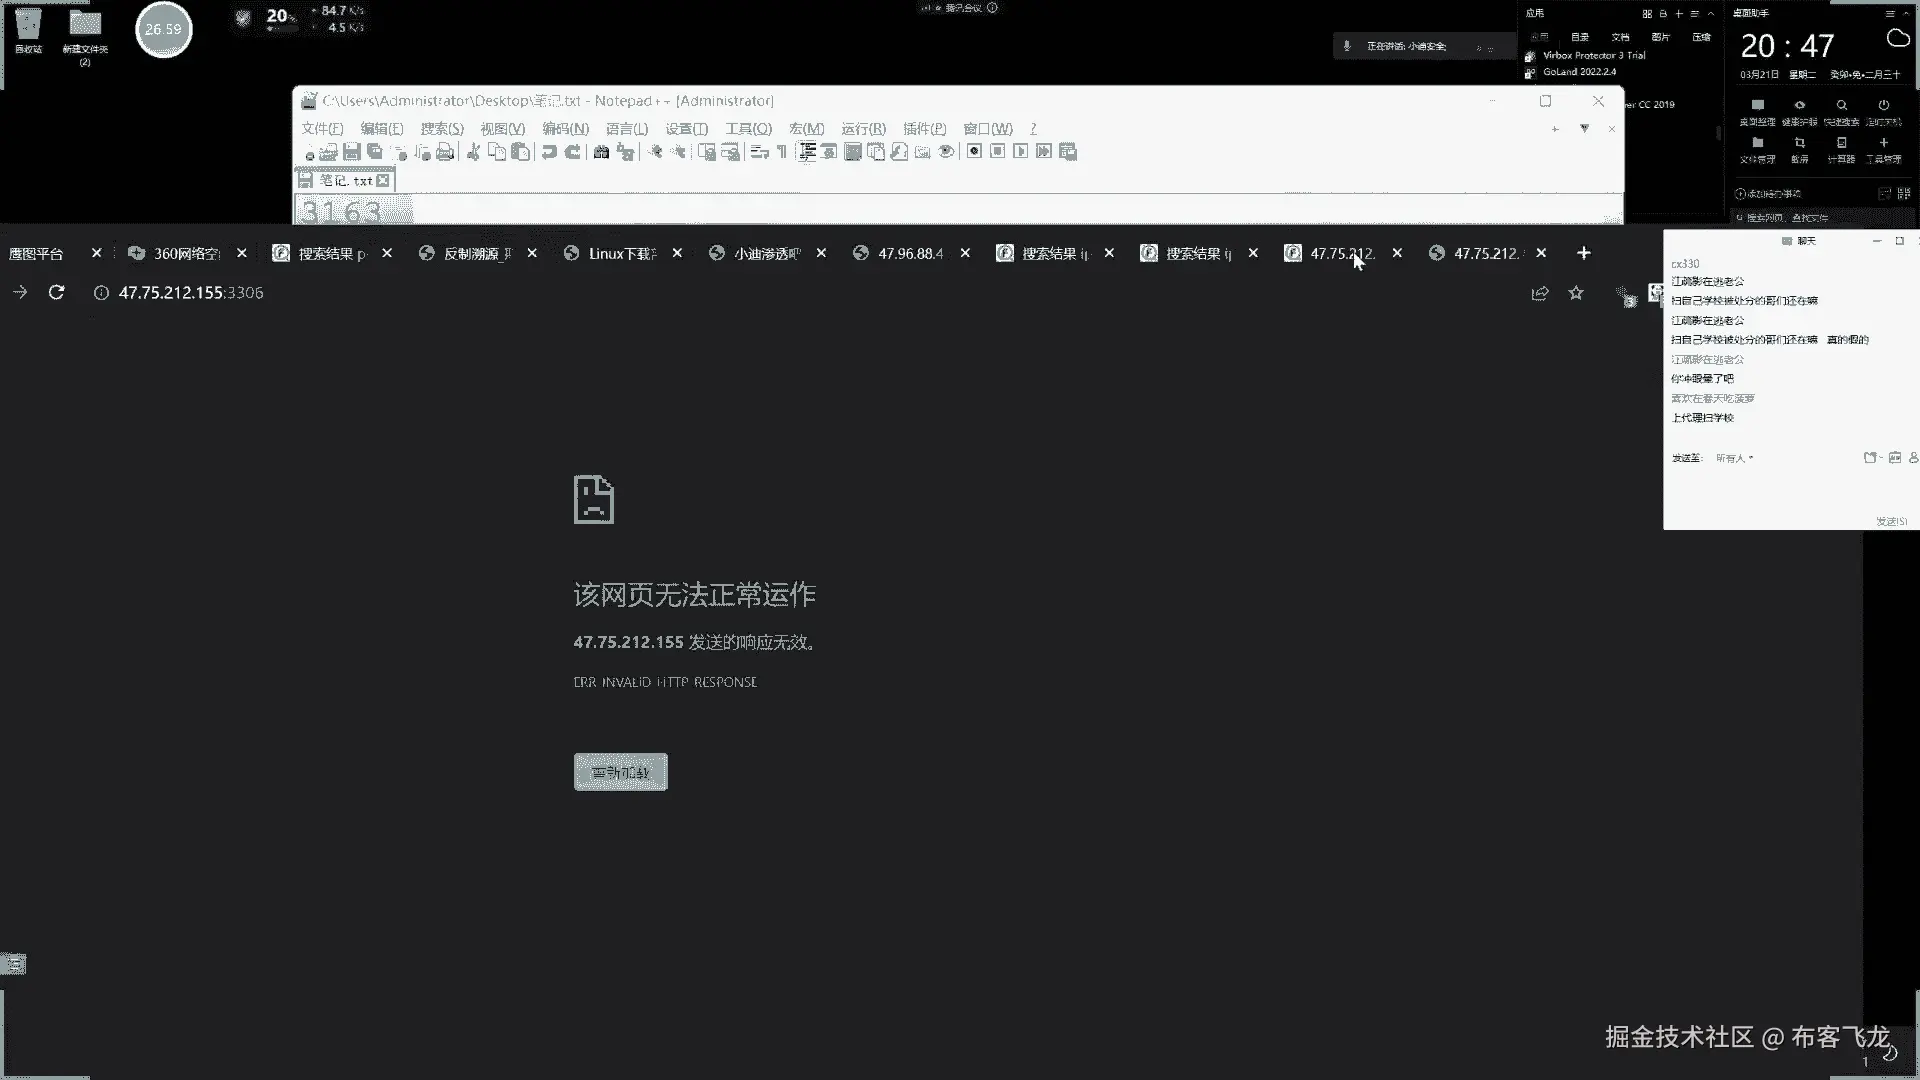Bookmark the page with the star icon

point(1576,293)
